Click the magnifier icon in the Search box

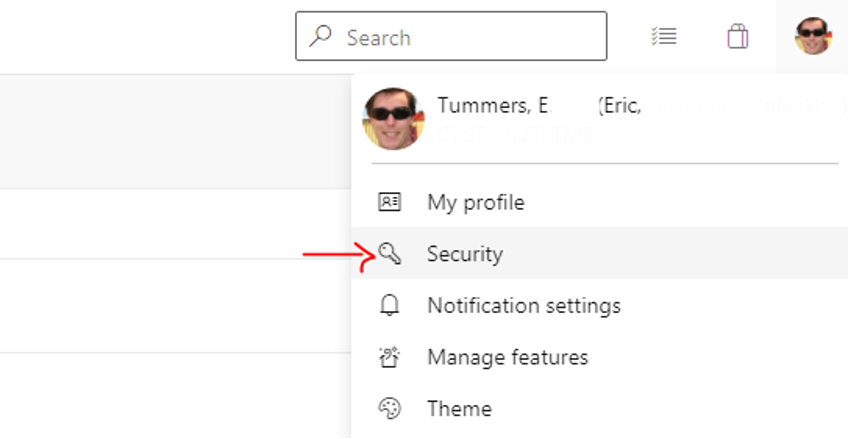click(321, 37)
